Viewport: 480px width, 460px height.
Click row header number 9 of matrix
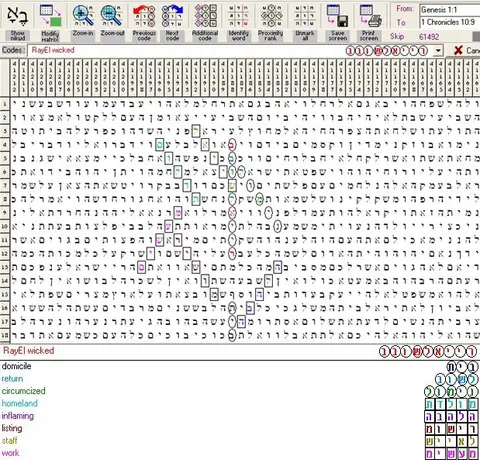(5, 212)
